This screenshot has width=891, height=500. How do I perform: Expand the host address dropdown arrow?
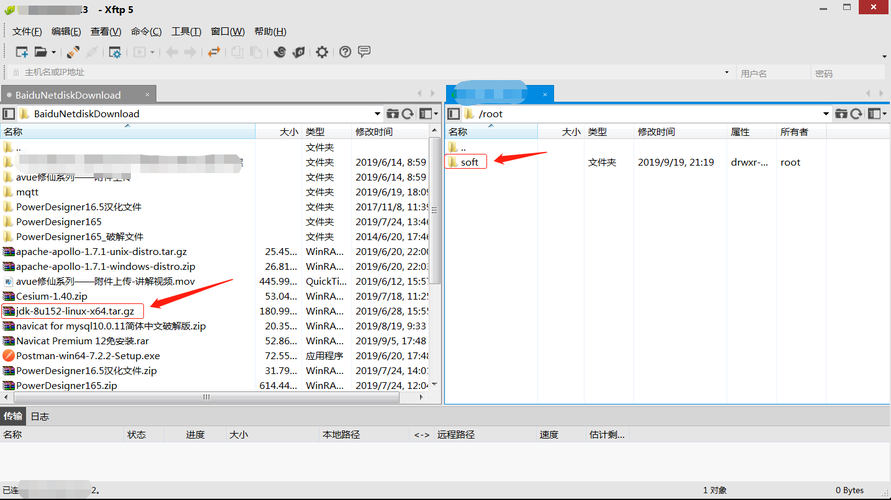pyautogui.click(x=726, y=72)
